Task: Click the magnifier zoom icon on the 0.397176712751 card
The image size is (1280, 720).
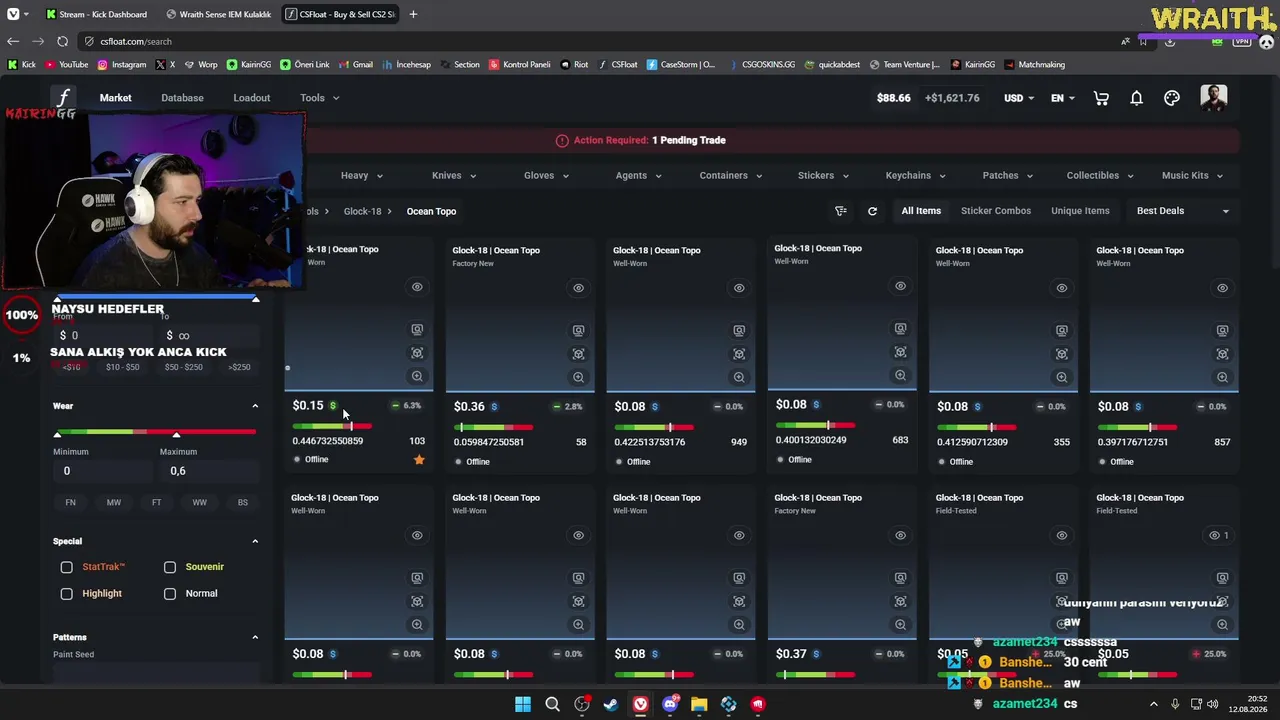Action: 1222,377
